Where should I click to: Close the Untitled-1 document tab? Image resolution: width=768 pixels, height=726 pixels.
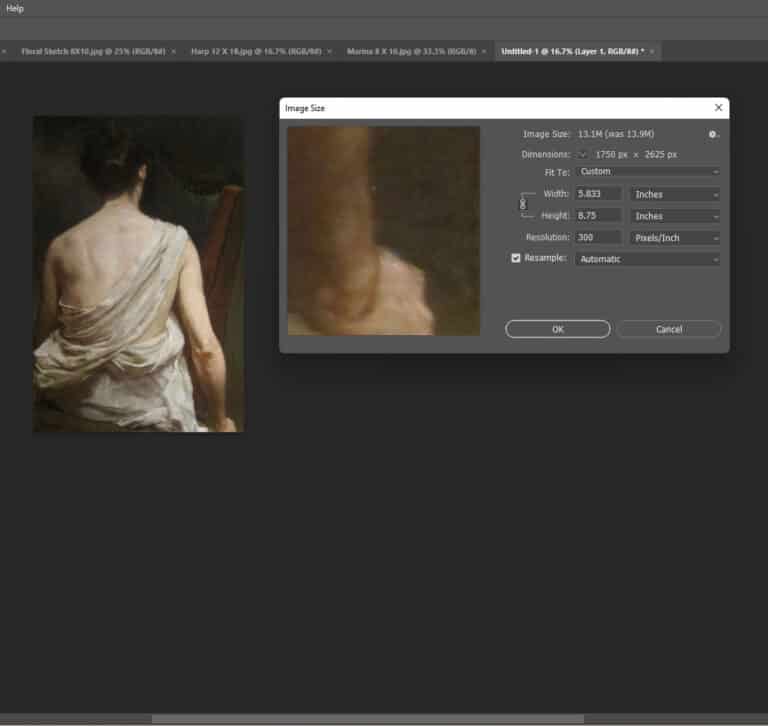[652, 51]
